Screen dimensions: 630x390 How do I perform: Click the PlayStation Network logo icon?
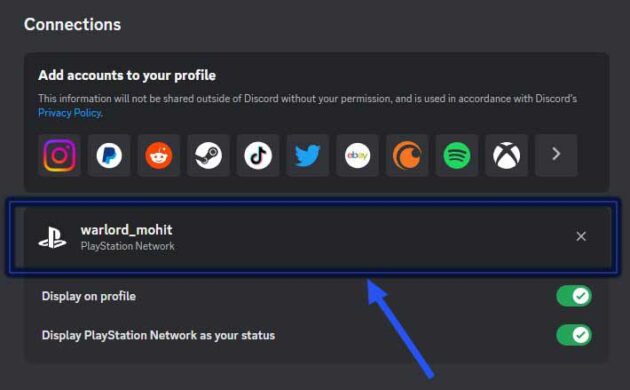tap(53, 238)
